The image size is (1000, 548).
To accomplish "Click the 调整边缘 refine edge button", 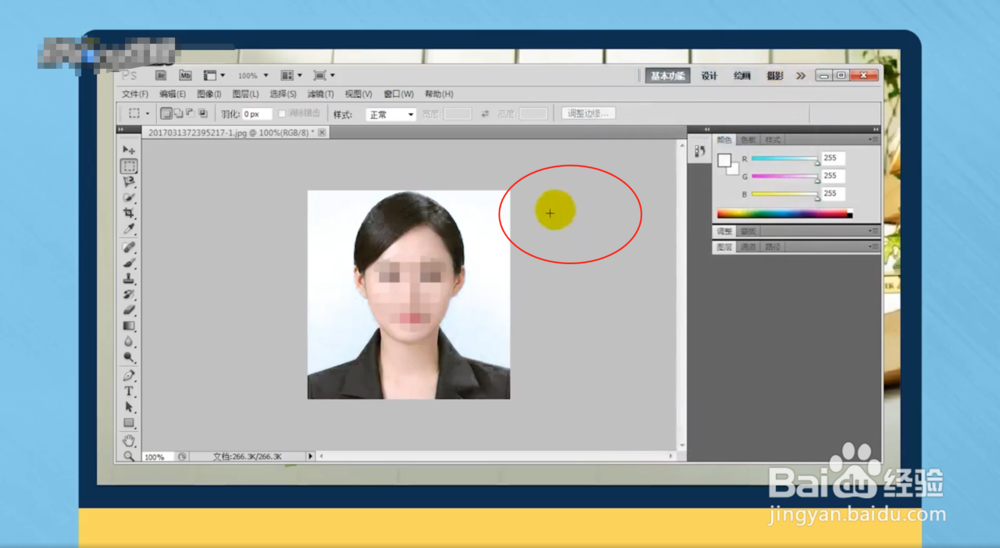I will pyautogui.click(x=588, y=114).
